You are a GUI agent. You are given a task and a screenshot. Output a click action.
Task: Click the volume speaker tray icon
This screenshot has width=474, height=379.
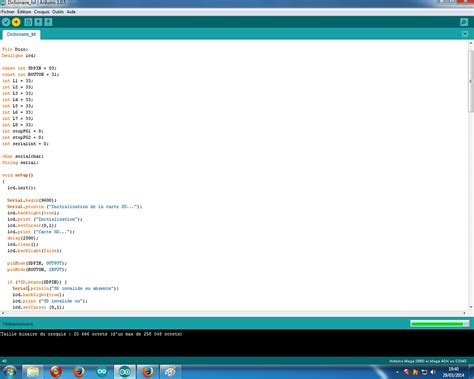(433, 372)
